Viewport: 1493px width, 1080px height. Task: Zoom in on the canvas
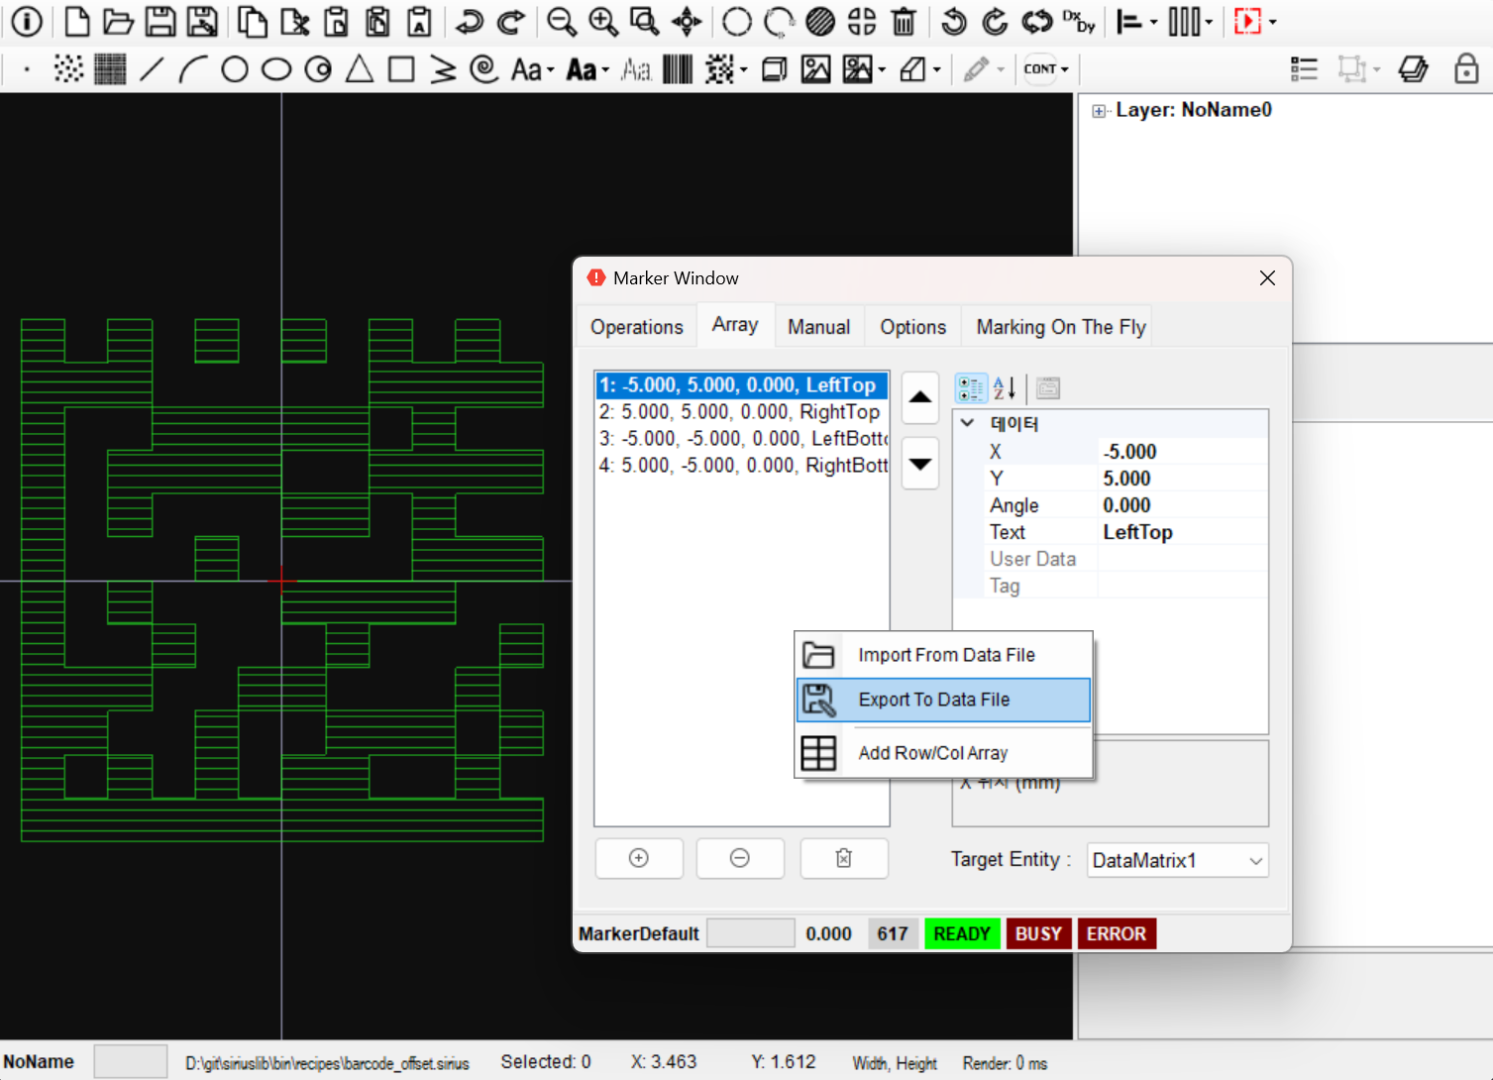coord(603,21)
